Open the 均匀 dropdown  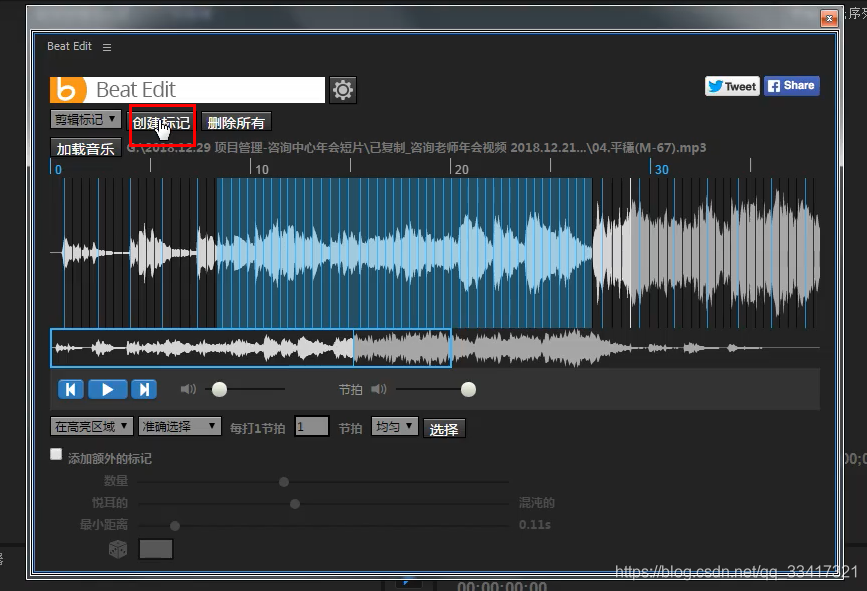tap(395, 426)
